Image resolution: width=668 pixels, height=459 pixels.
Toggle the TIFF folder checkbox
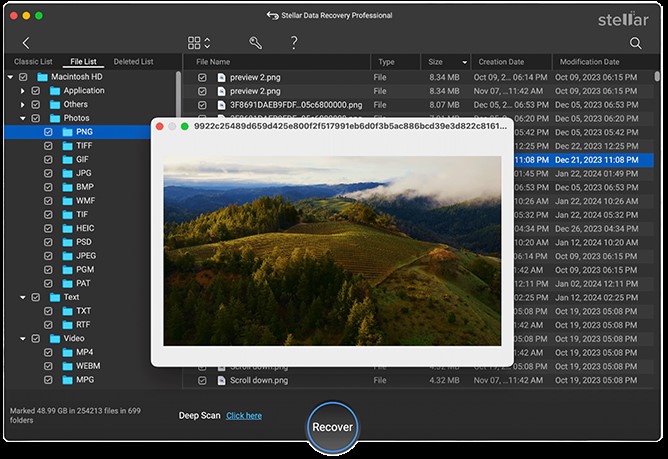(48, 146)
